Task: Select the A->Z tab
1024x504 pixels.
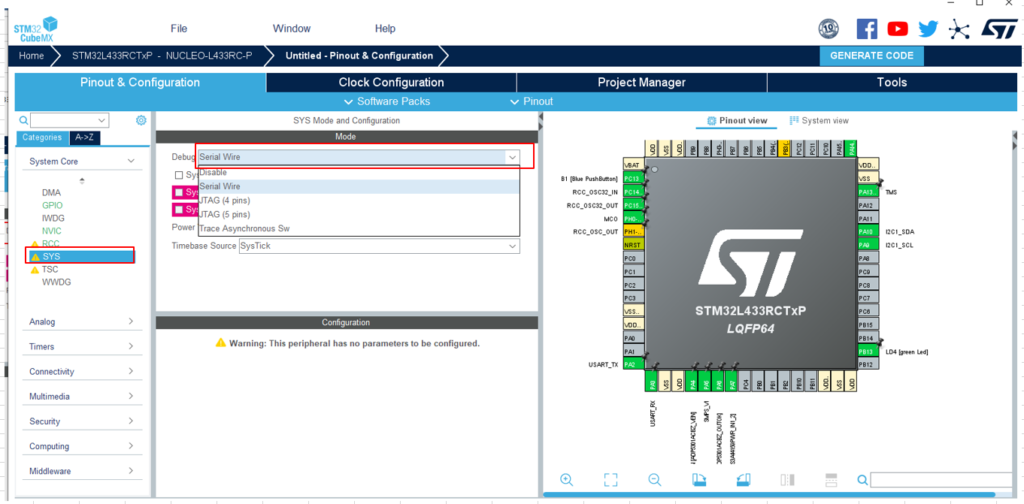Action: pos(84,137)
